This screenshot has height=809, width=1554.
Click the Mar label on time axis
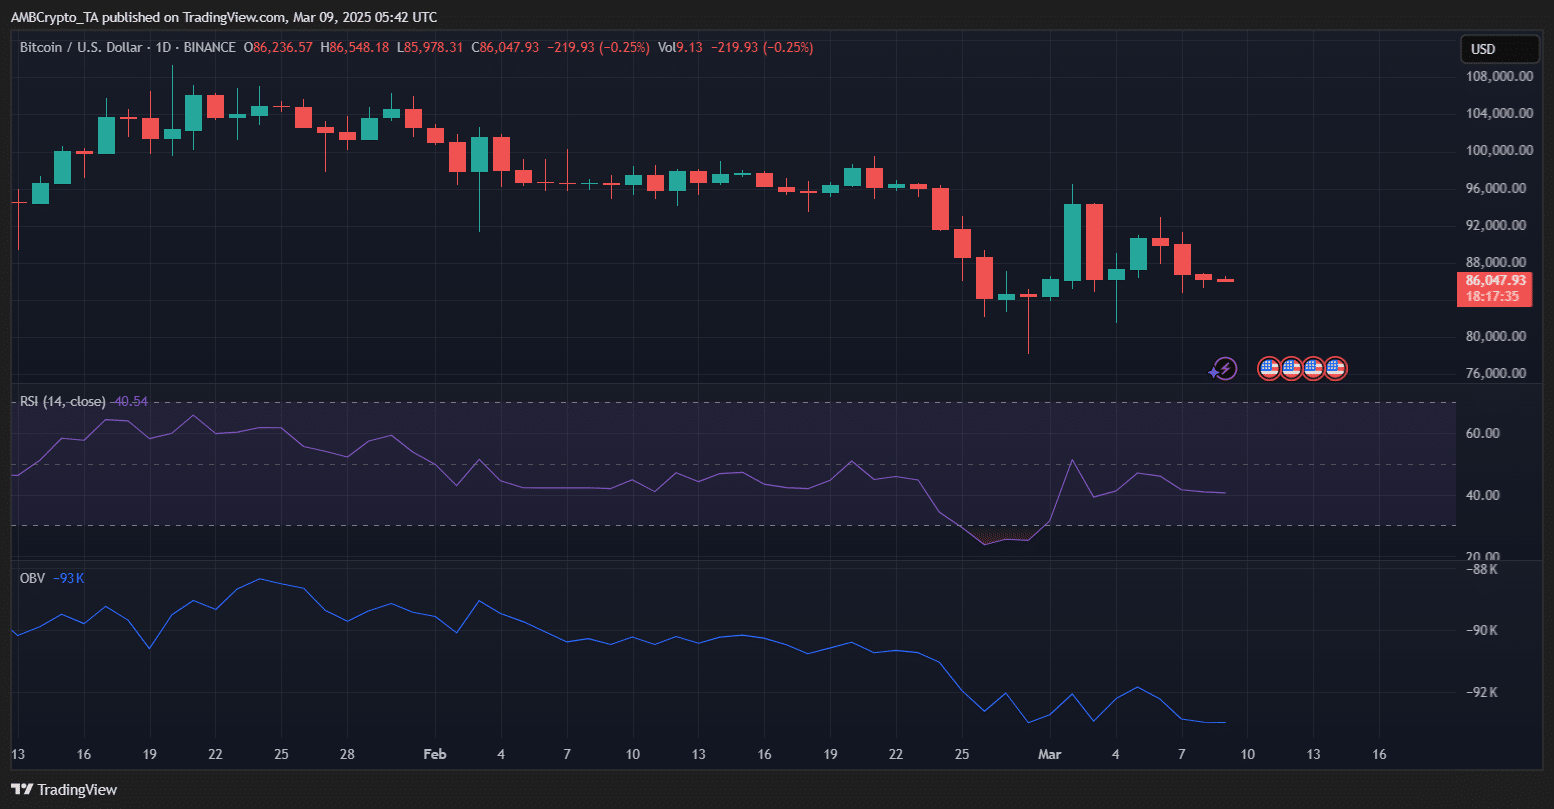point(1050,754)
